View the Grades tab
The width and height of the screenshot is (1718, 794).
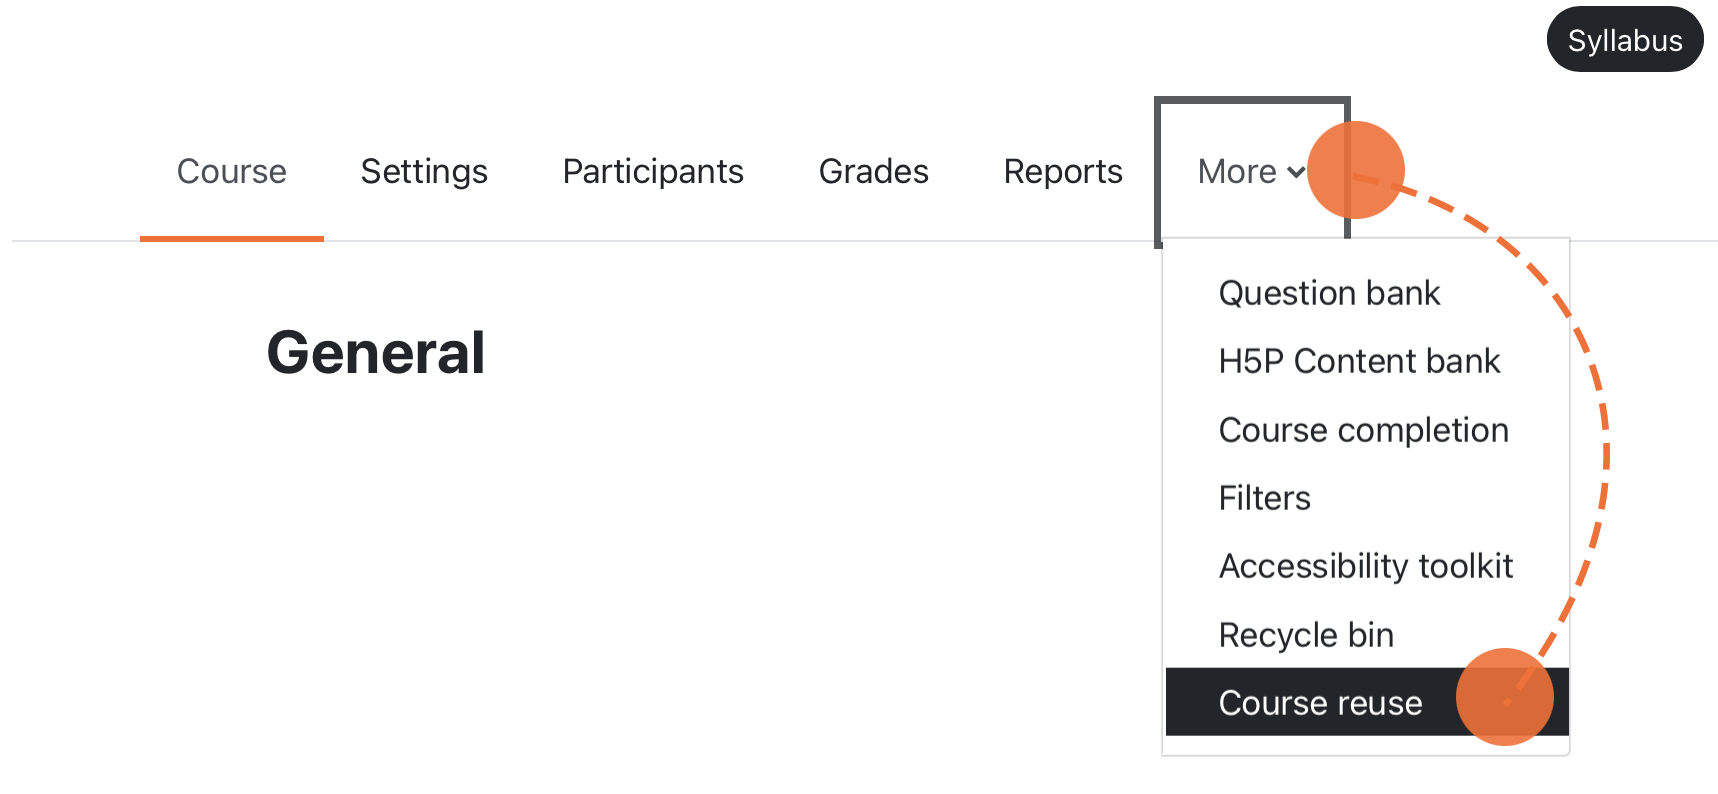[873, 171]
